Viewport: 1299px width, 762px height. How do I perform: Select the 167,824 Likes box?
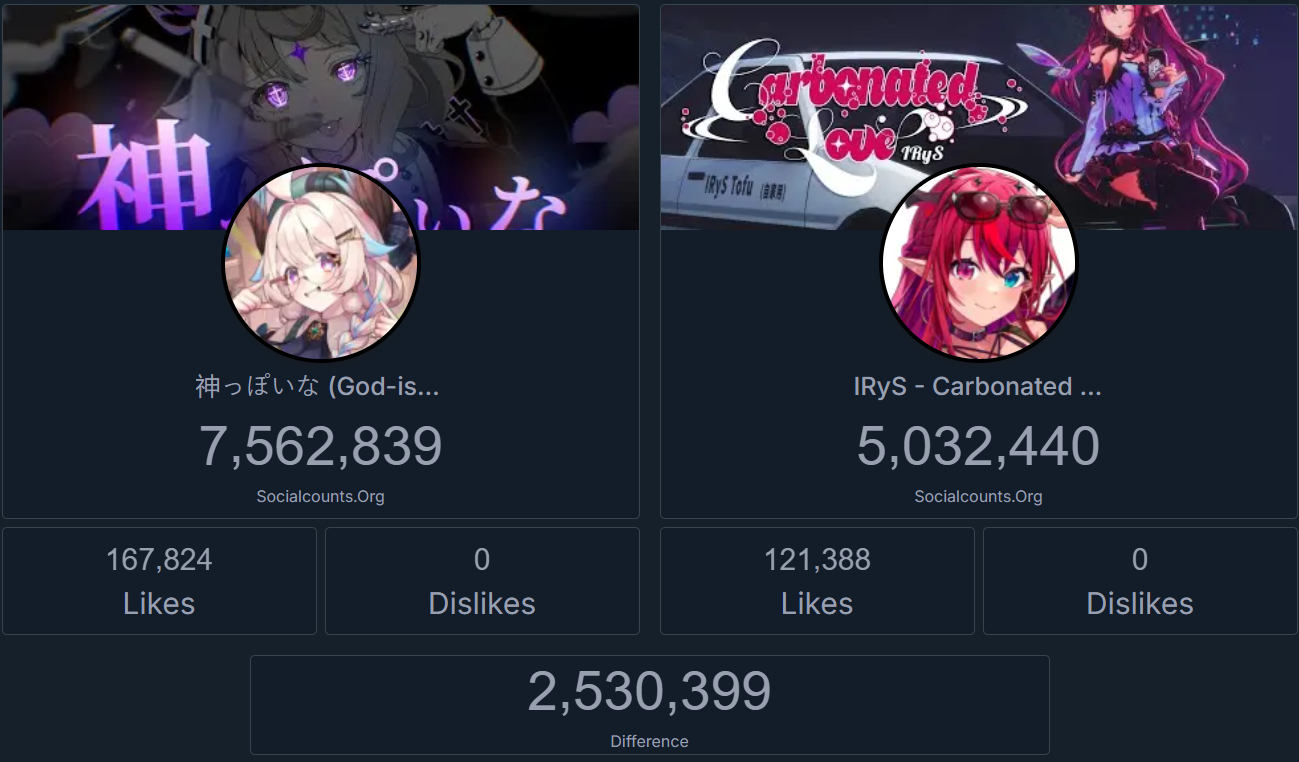160,581
